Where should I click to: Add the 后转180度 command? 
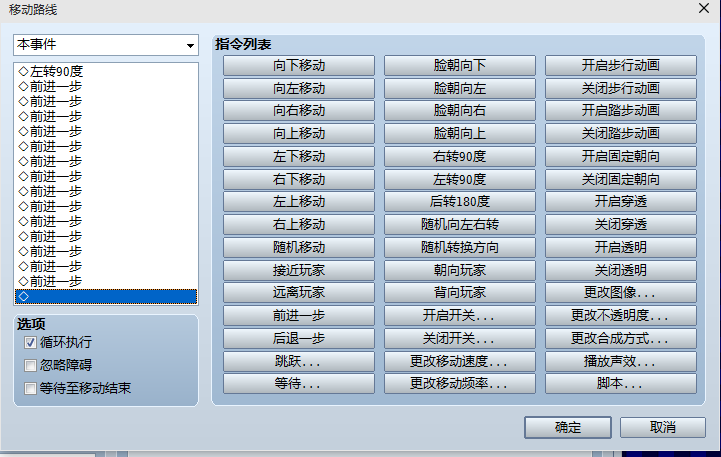pos(460,201)
